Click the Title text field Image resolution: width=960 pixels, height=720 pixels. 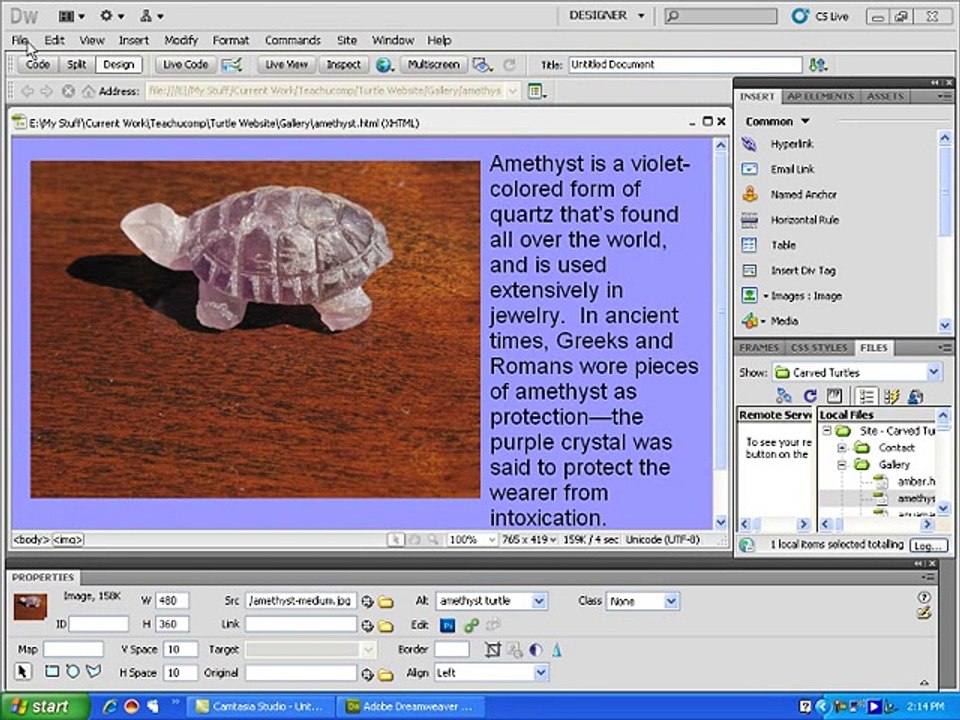(x=685, y=65)
